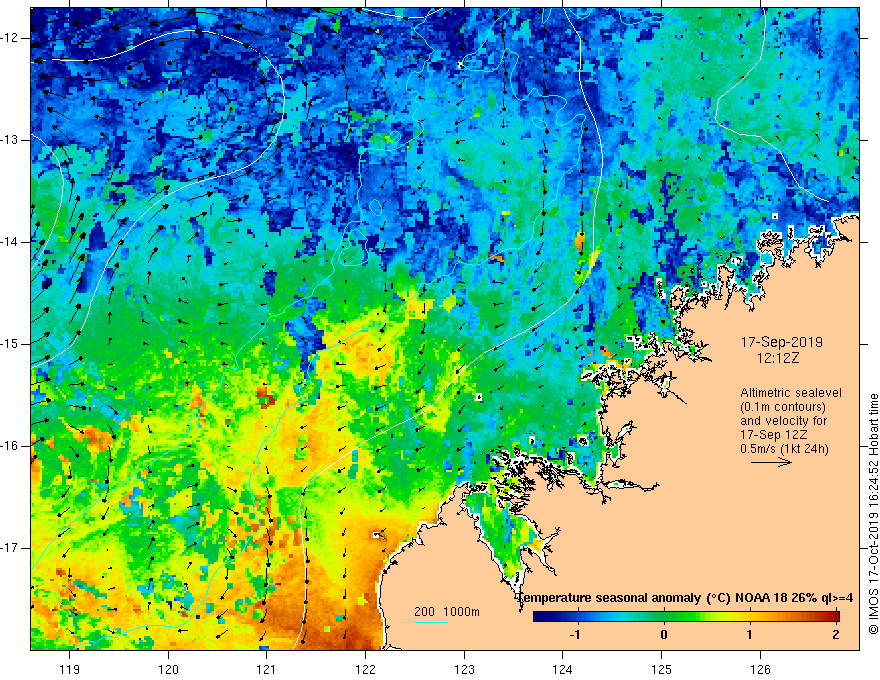Click longitude axis label 125
The height and width of the screenshot is (680, 880).
[x=662, y=669]
